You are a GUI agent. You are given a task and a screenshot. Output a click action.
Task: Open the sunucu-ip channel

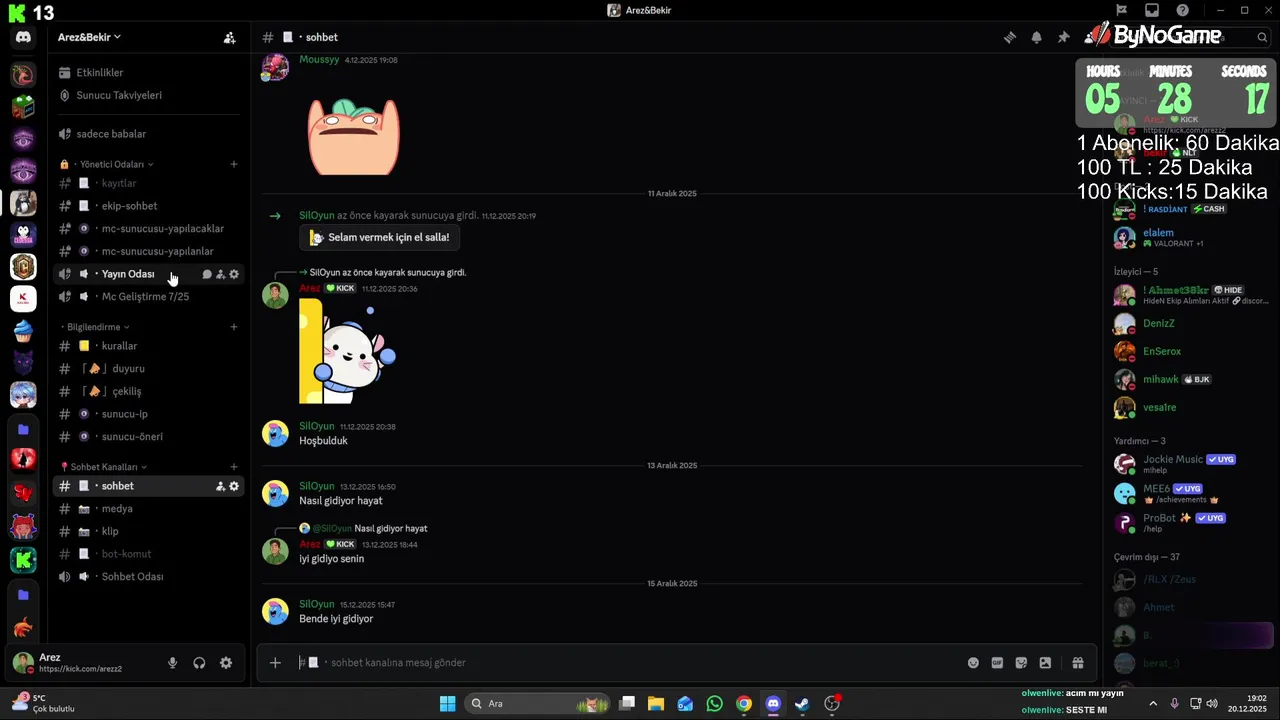coord(149,414)
